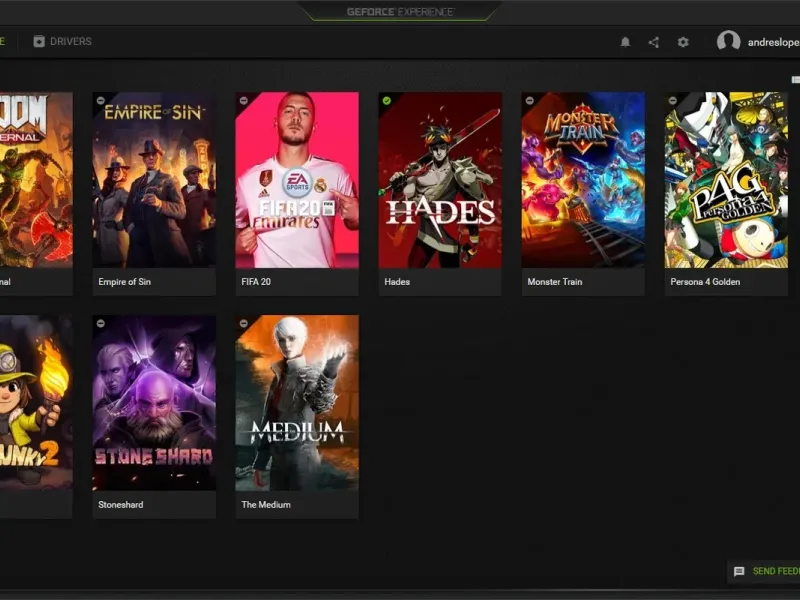Open settings with the gear icon

683,42
